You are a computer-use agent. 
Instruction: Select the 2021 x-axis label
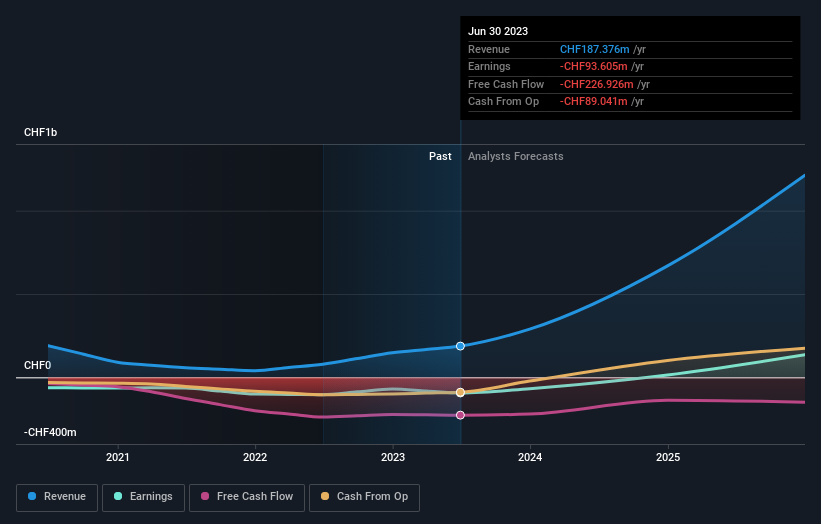[118, 458]
